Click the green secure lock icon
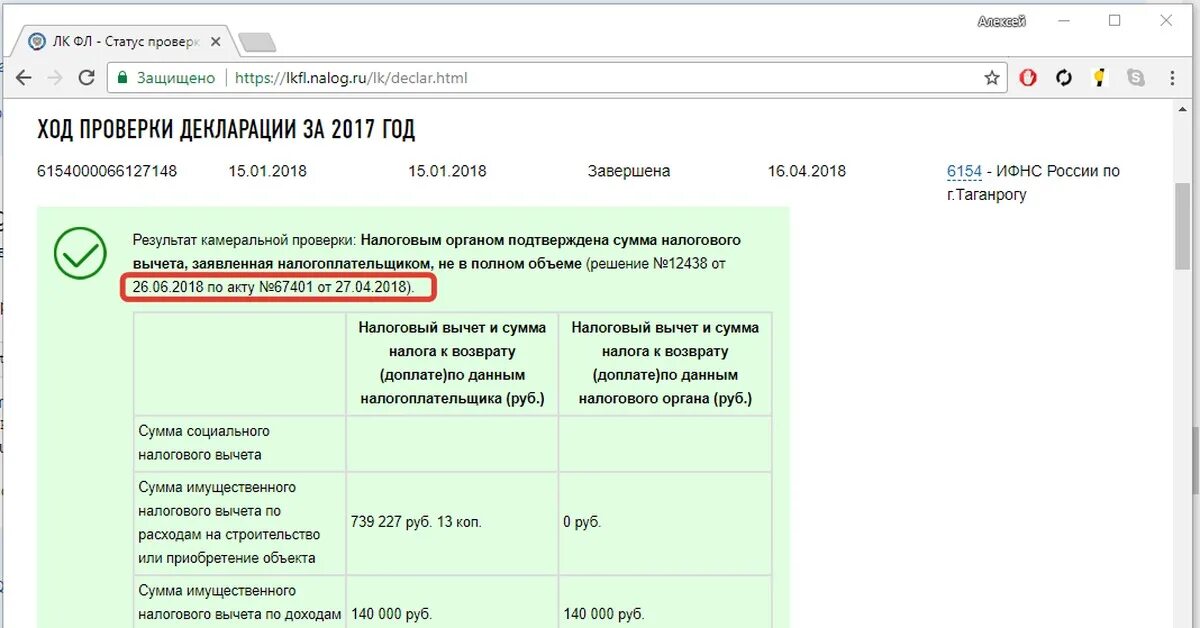The height and width of the screenshot is (628, 1200). point(122,77)
